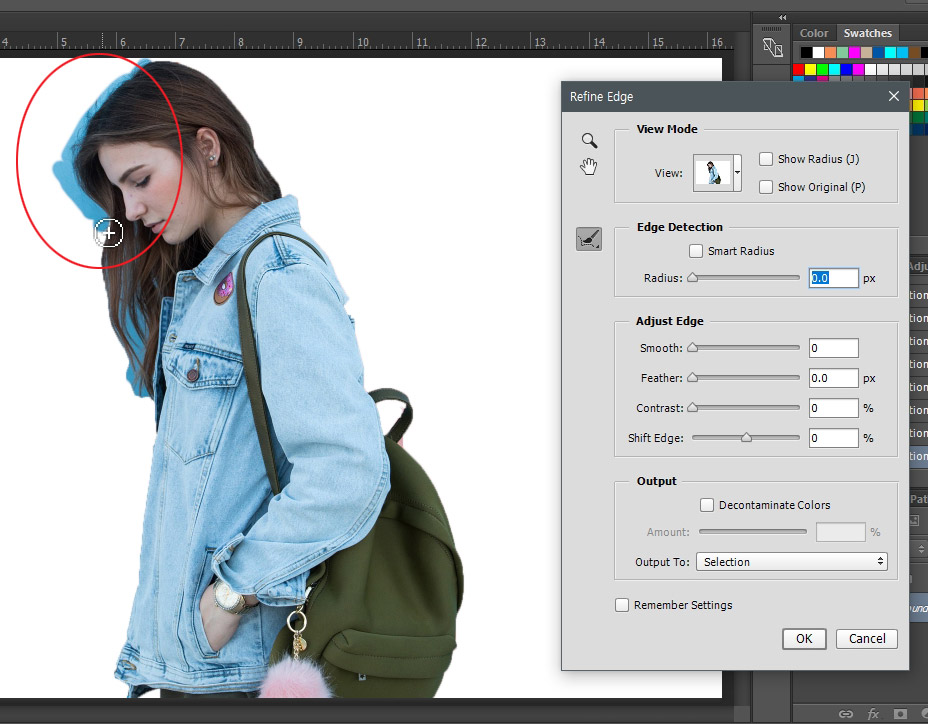Pick the brown swatch in top row
The height and width of the screenshot is (724, 928).
tap(914, 53)
